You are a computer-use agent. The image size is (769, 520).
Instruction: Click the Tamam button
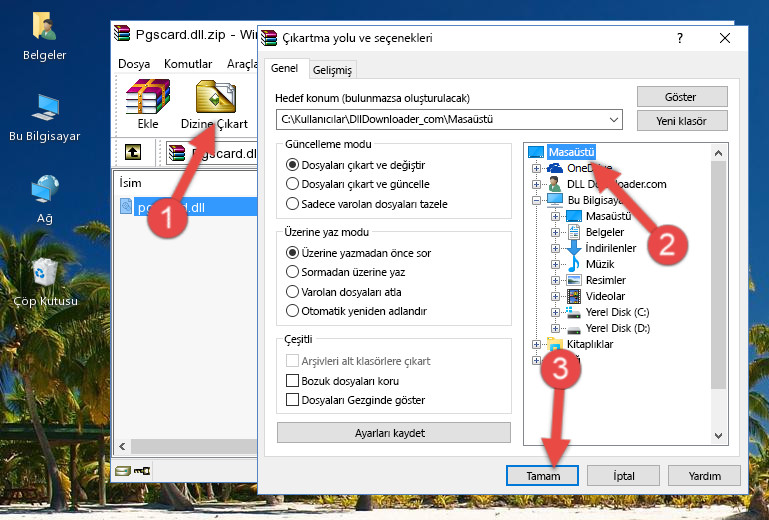coord(542,476)
